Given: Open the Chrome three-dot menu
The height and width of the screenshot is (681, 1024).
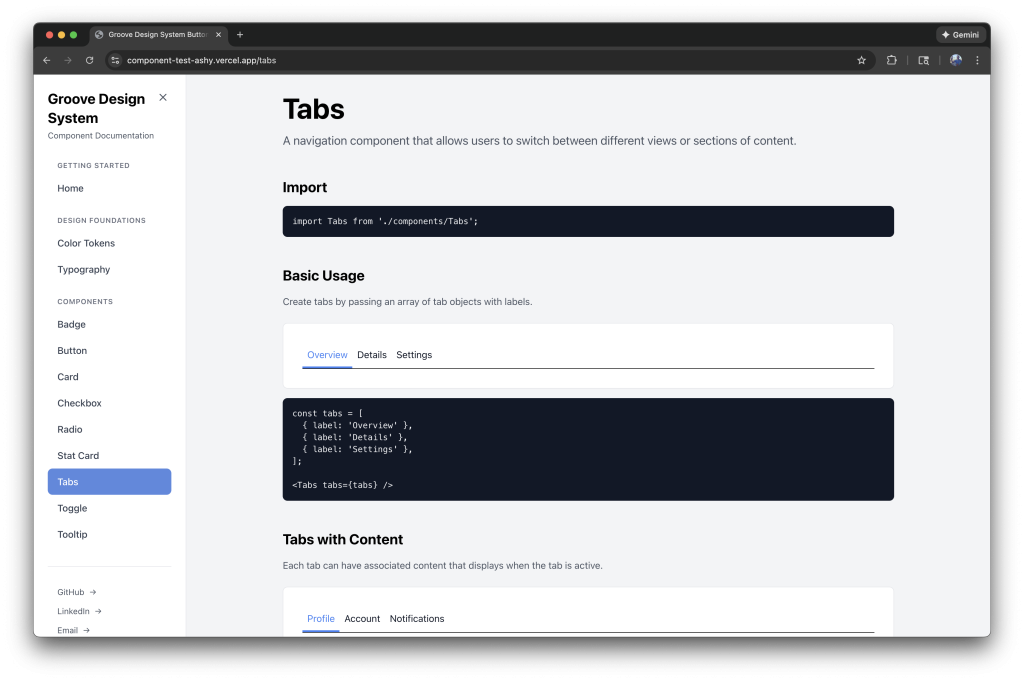Looking at the screenshot, I should tap(977, 60).
